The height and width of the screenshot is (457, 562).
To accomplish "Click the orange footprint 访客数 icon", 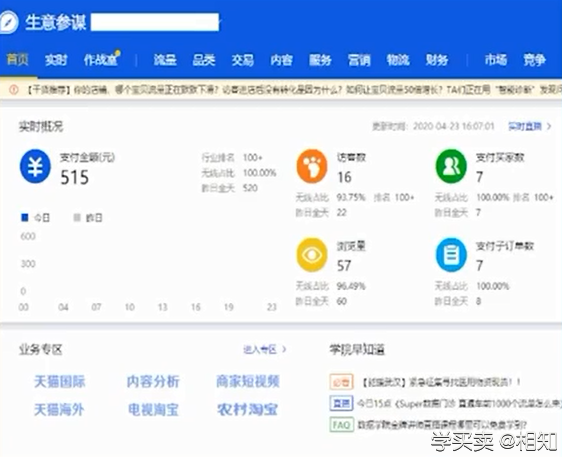I will tap(312, 166).
